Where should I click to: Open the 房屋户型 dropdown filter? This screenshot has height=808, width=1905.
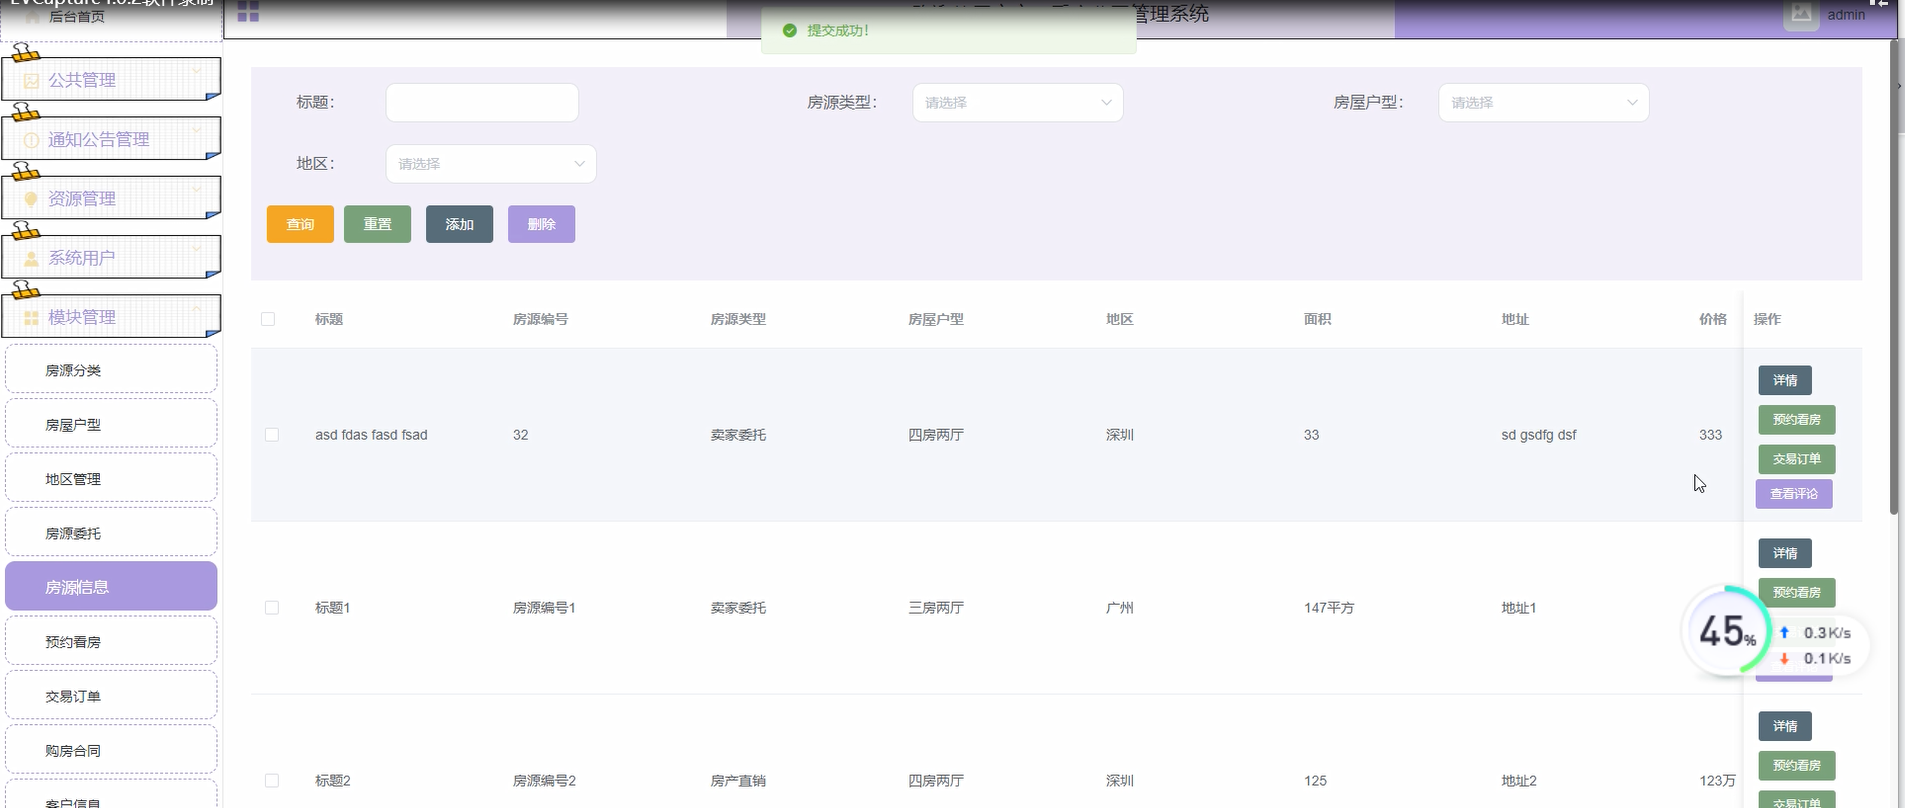click(x=1543, y=103)
